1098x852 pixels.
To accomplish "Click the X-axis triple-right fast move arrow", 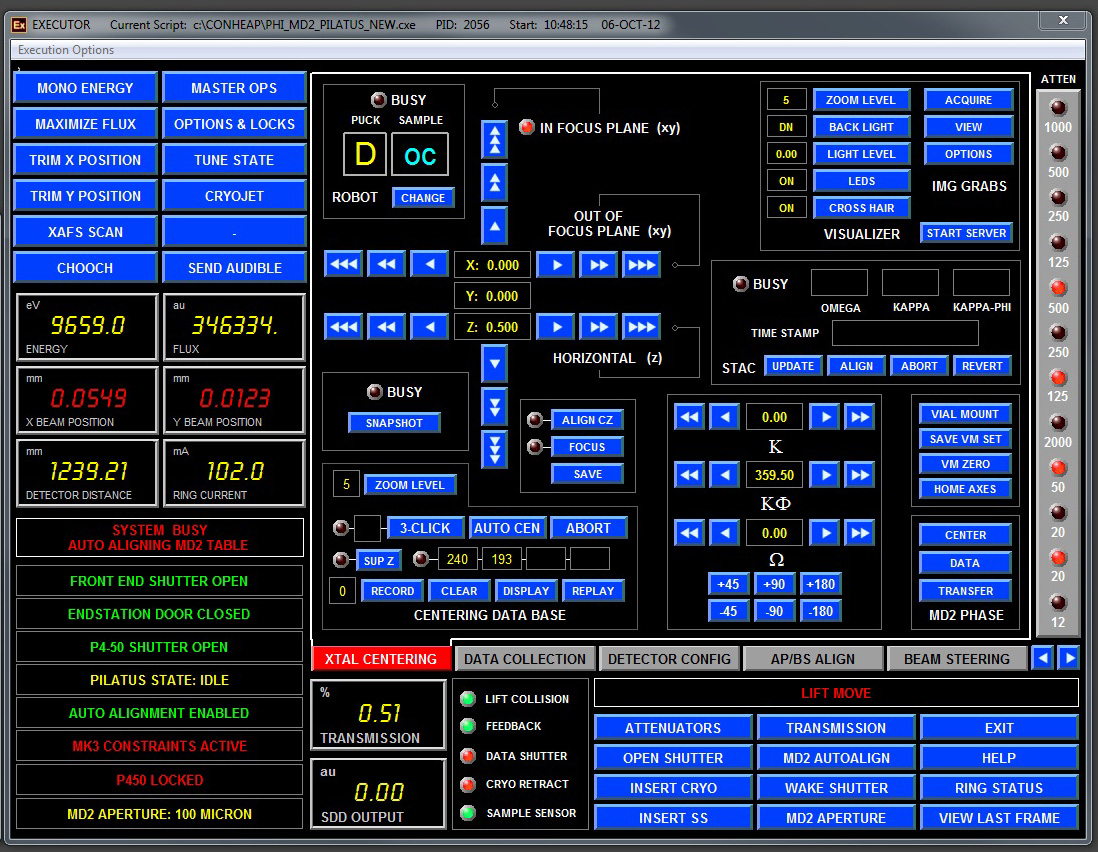I will pos(641,265).
